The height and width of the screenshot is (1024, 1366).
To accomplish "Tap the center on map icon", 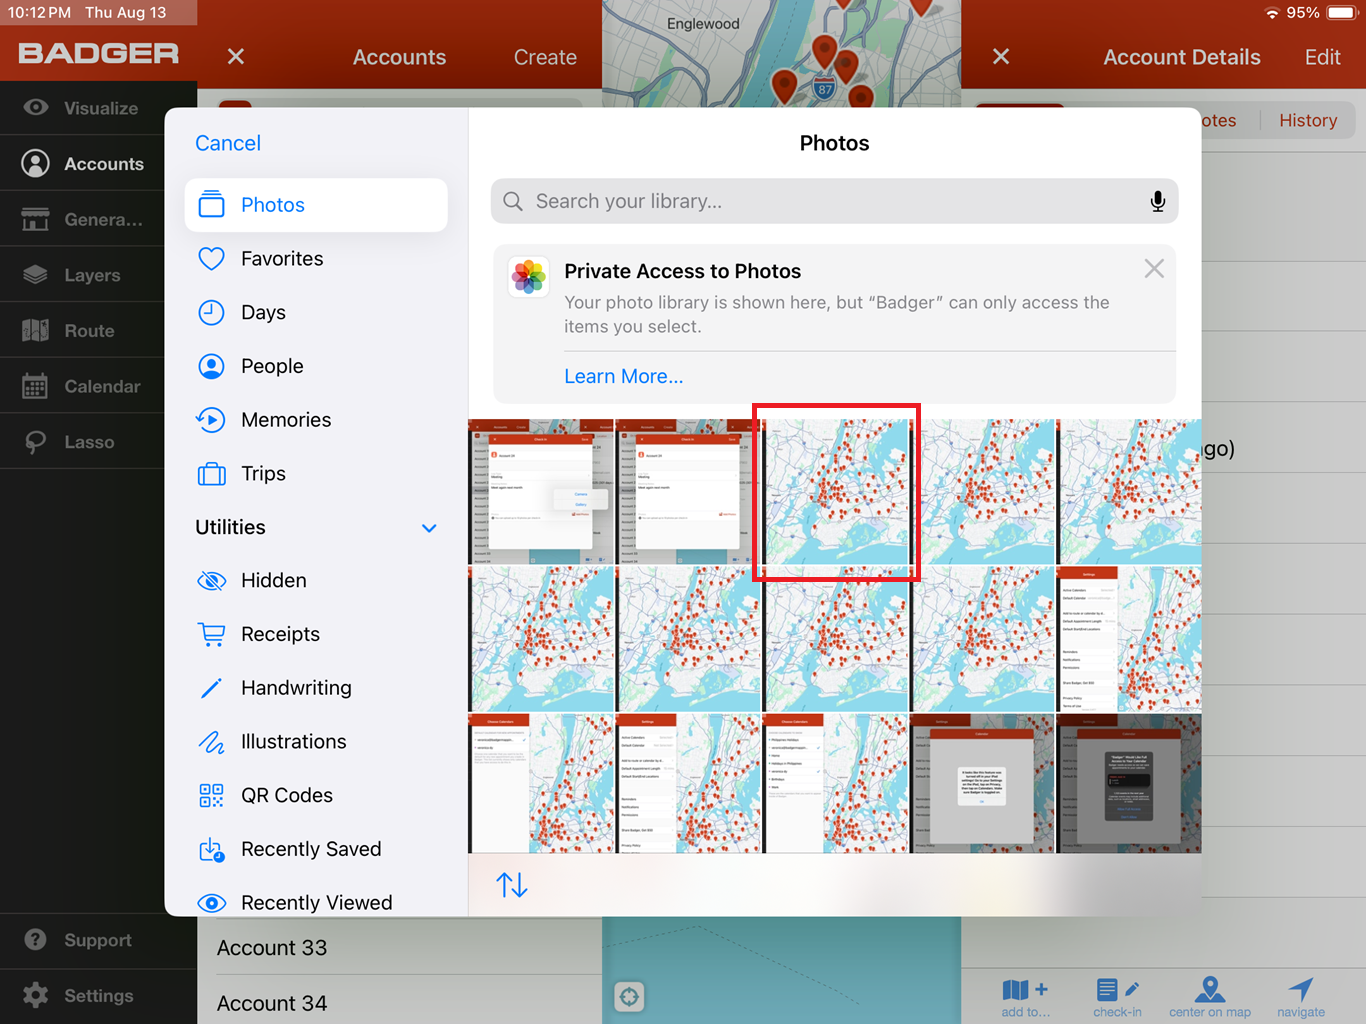I will coord(1210,996).
